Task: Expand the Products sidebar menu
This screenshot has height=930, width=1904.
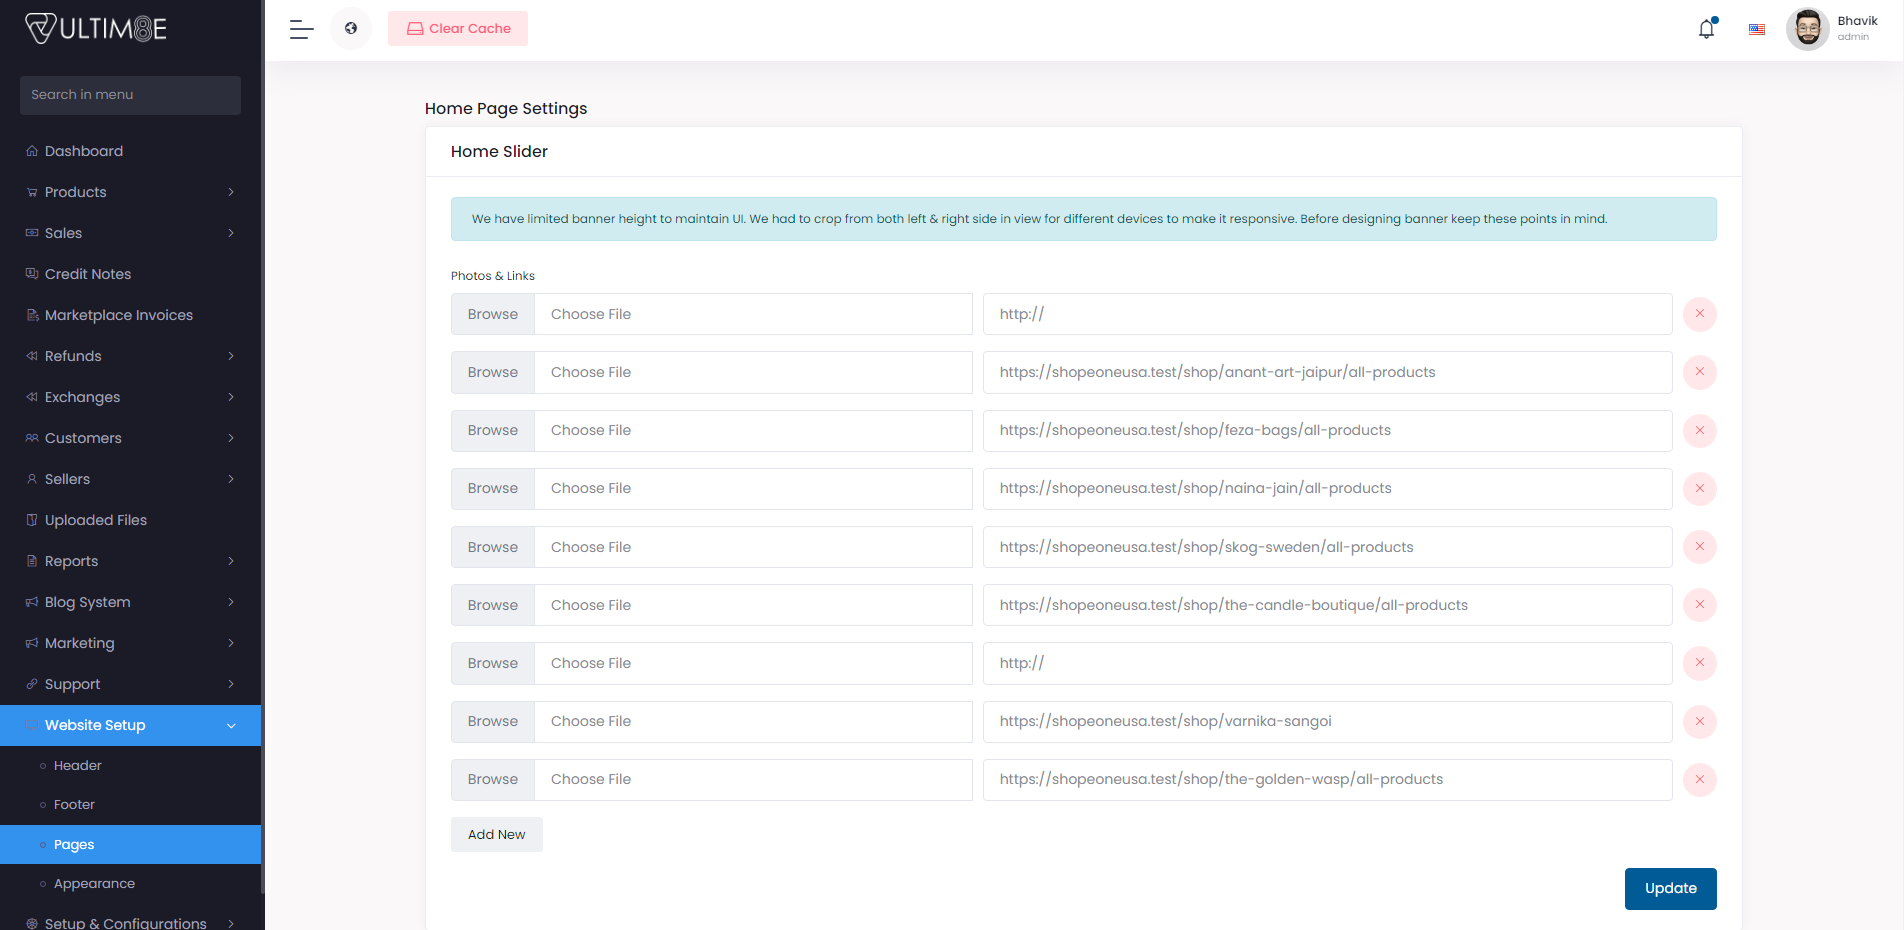Action: coord(130,192)
